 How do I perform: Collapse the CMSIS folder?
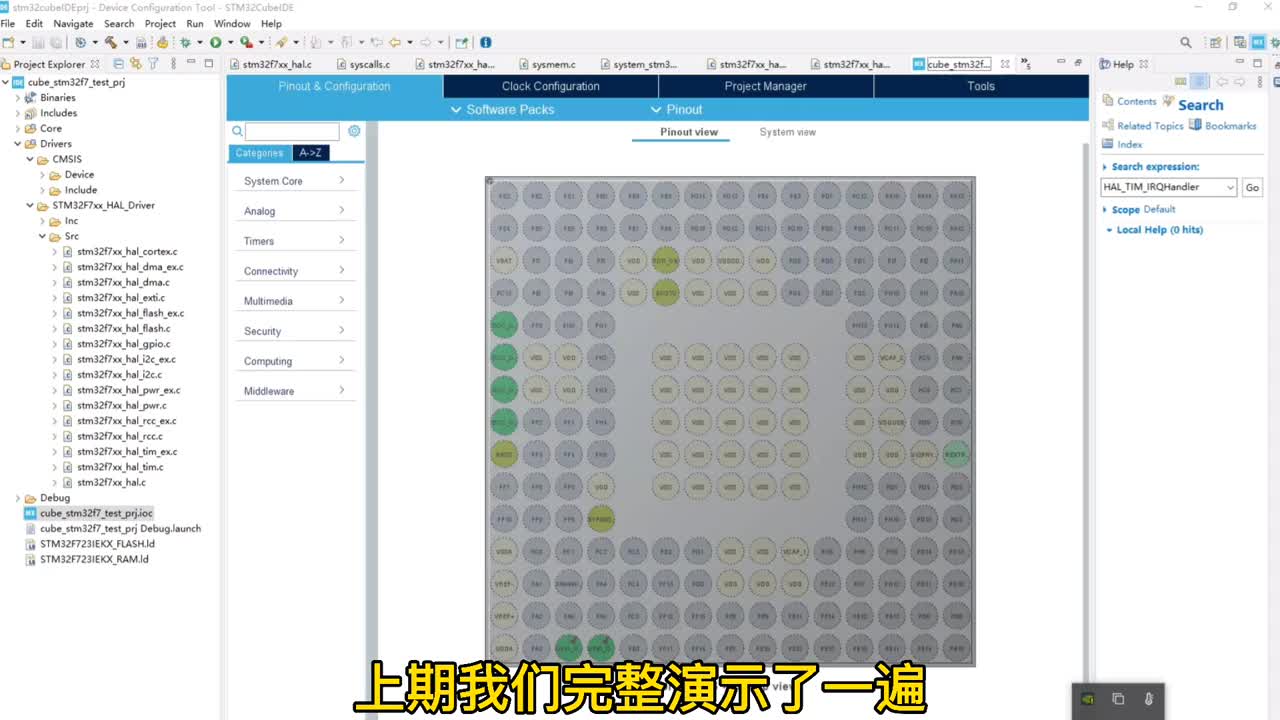[30, 159]
